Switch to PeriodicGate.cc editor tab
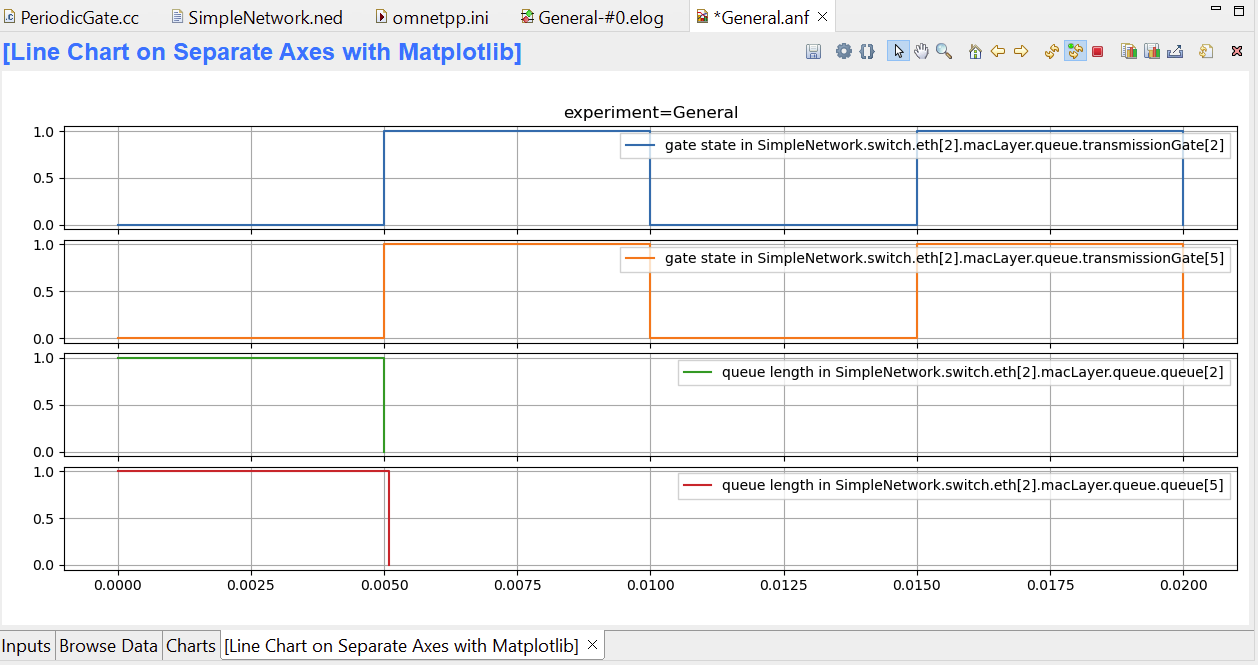This screenshot has height=665, width=1258. click(x=71, y=17)
